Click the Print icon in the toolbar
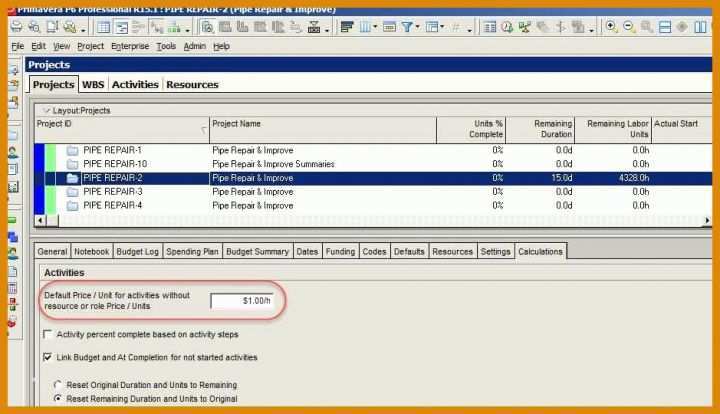The width and height of the screenshot is (720, 414). click(x=17, y=27)
